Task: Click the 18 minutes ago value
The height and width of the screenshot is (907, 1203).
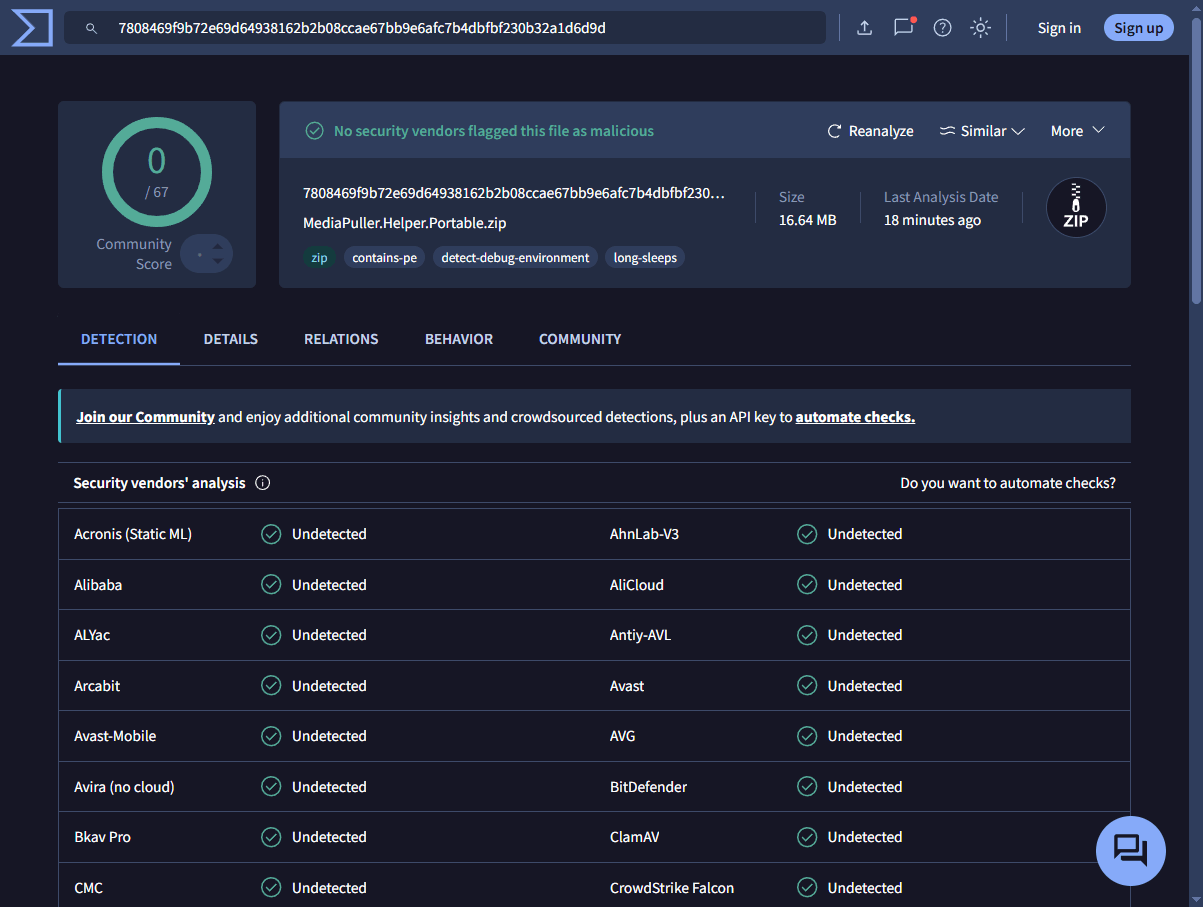Action: (x=932, y=220)
